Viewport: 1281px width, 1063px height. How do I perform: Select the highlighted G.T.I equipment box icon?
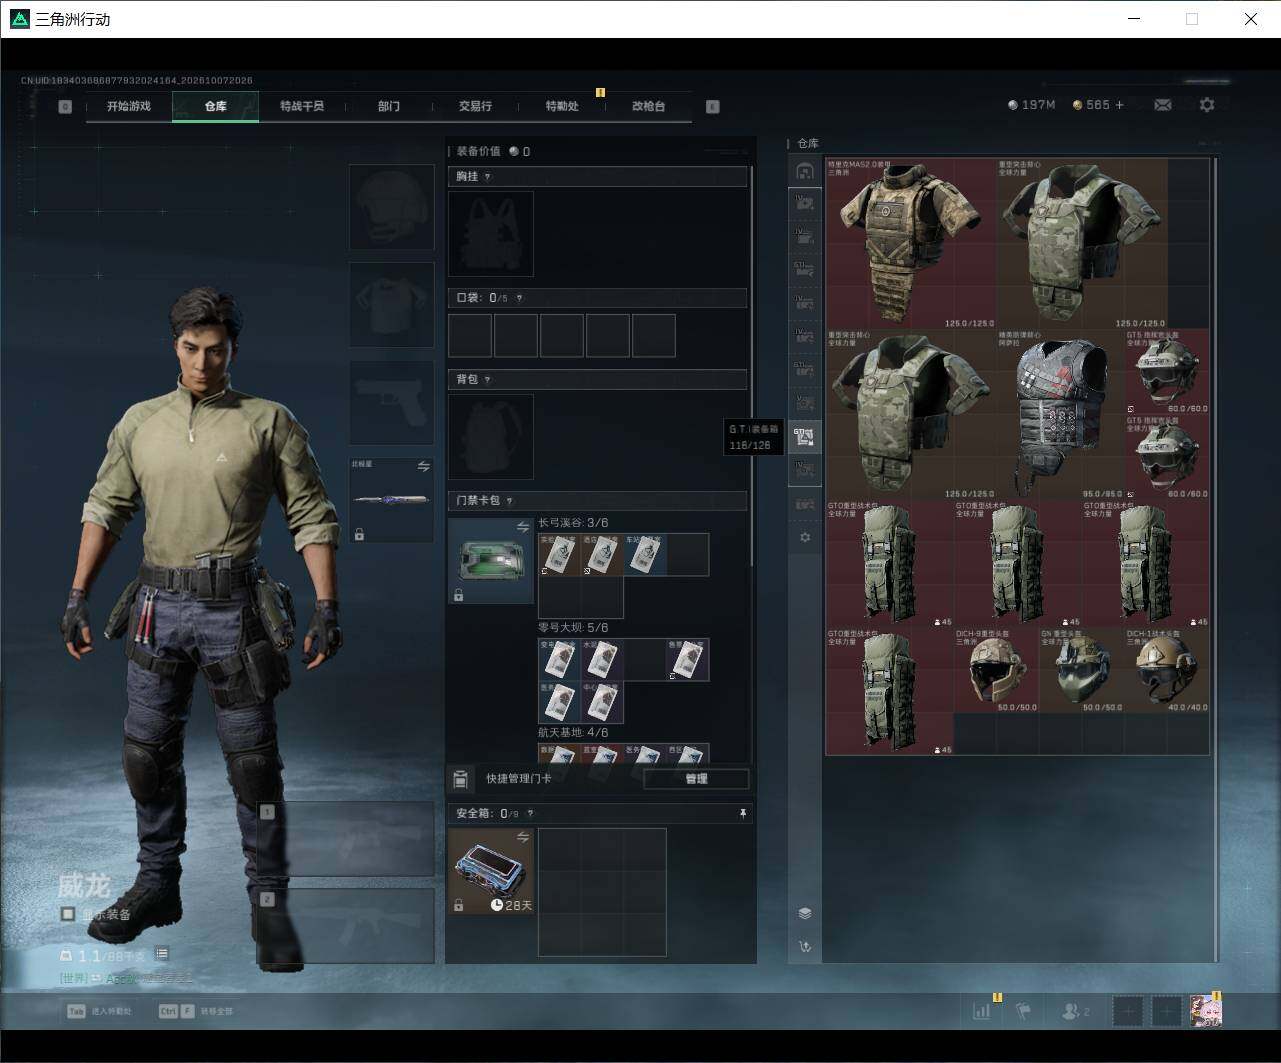click(805, 437)
